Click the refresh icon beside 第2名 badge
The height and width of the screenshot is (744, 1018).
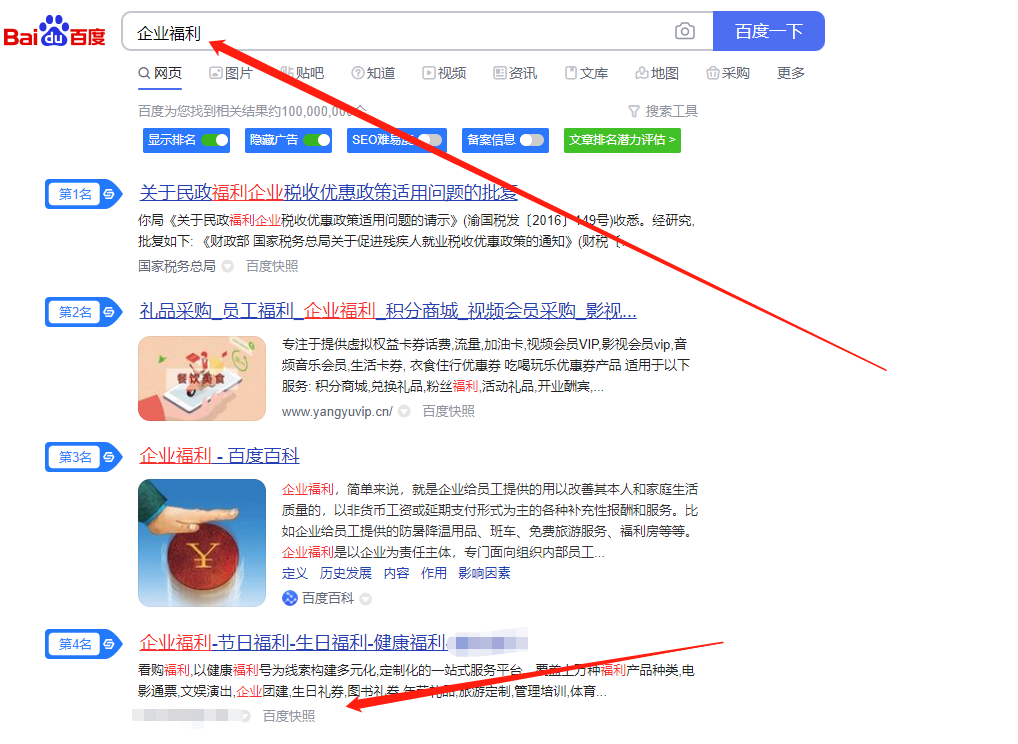[x=109, y=312]
